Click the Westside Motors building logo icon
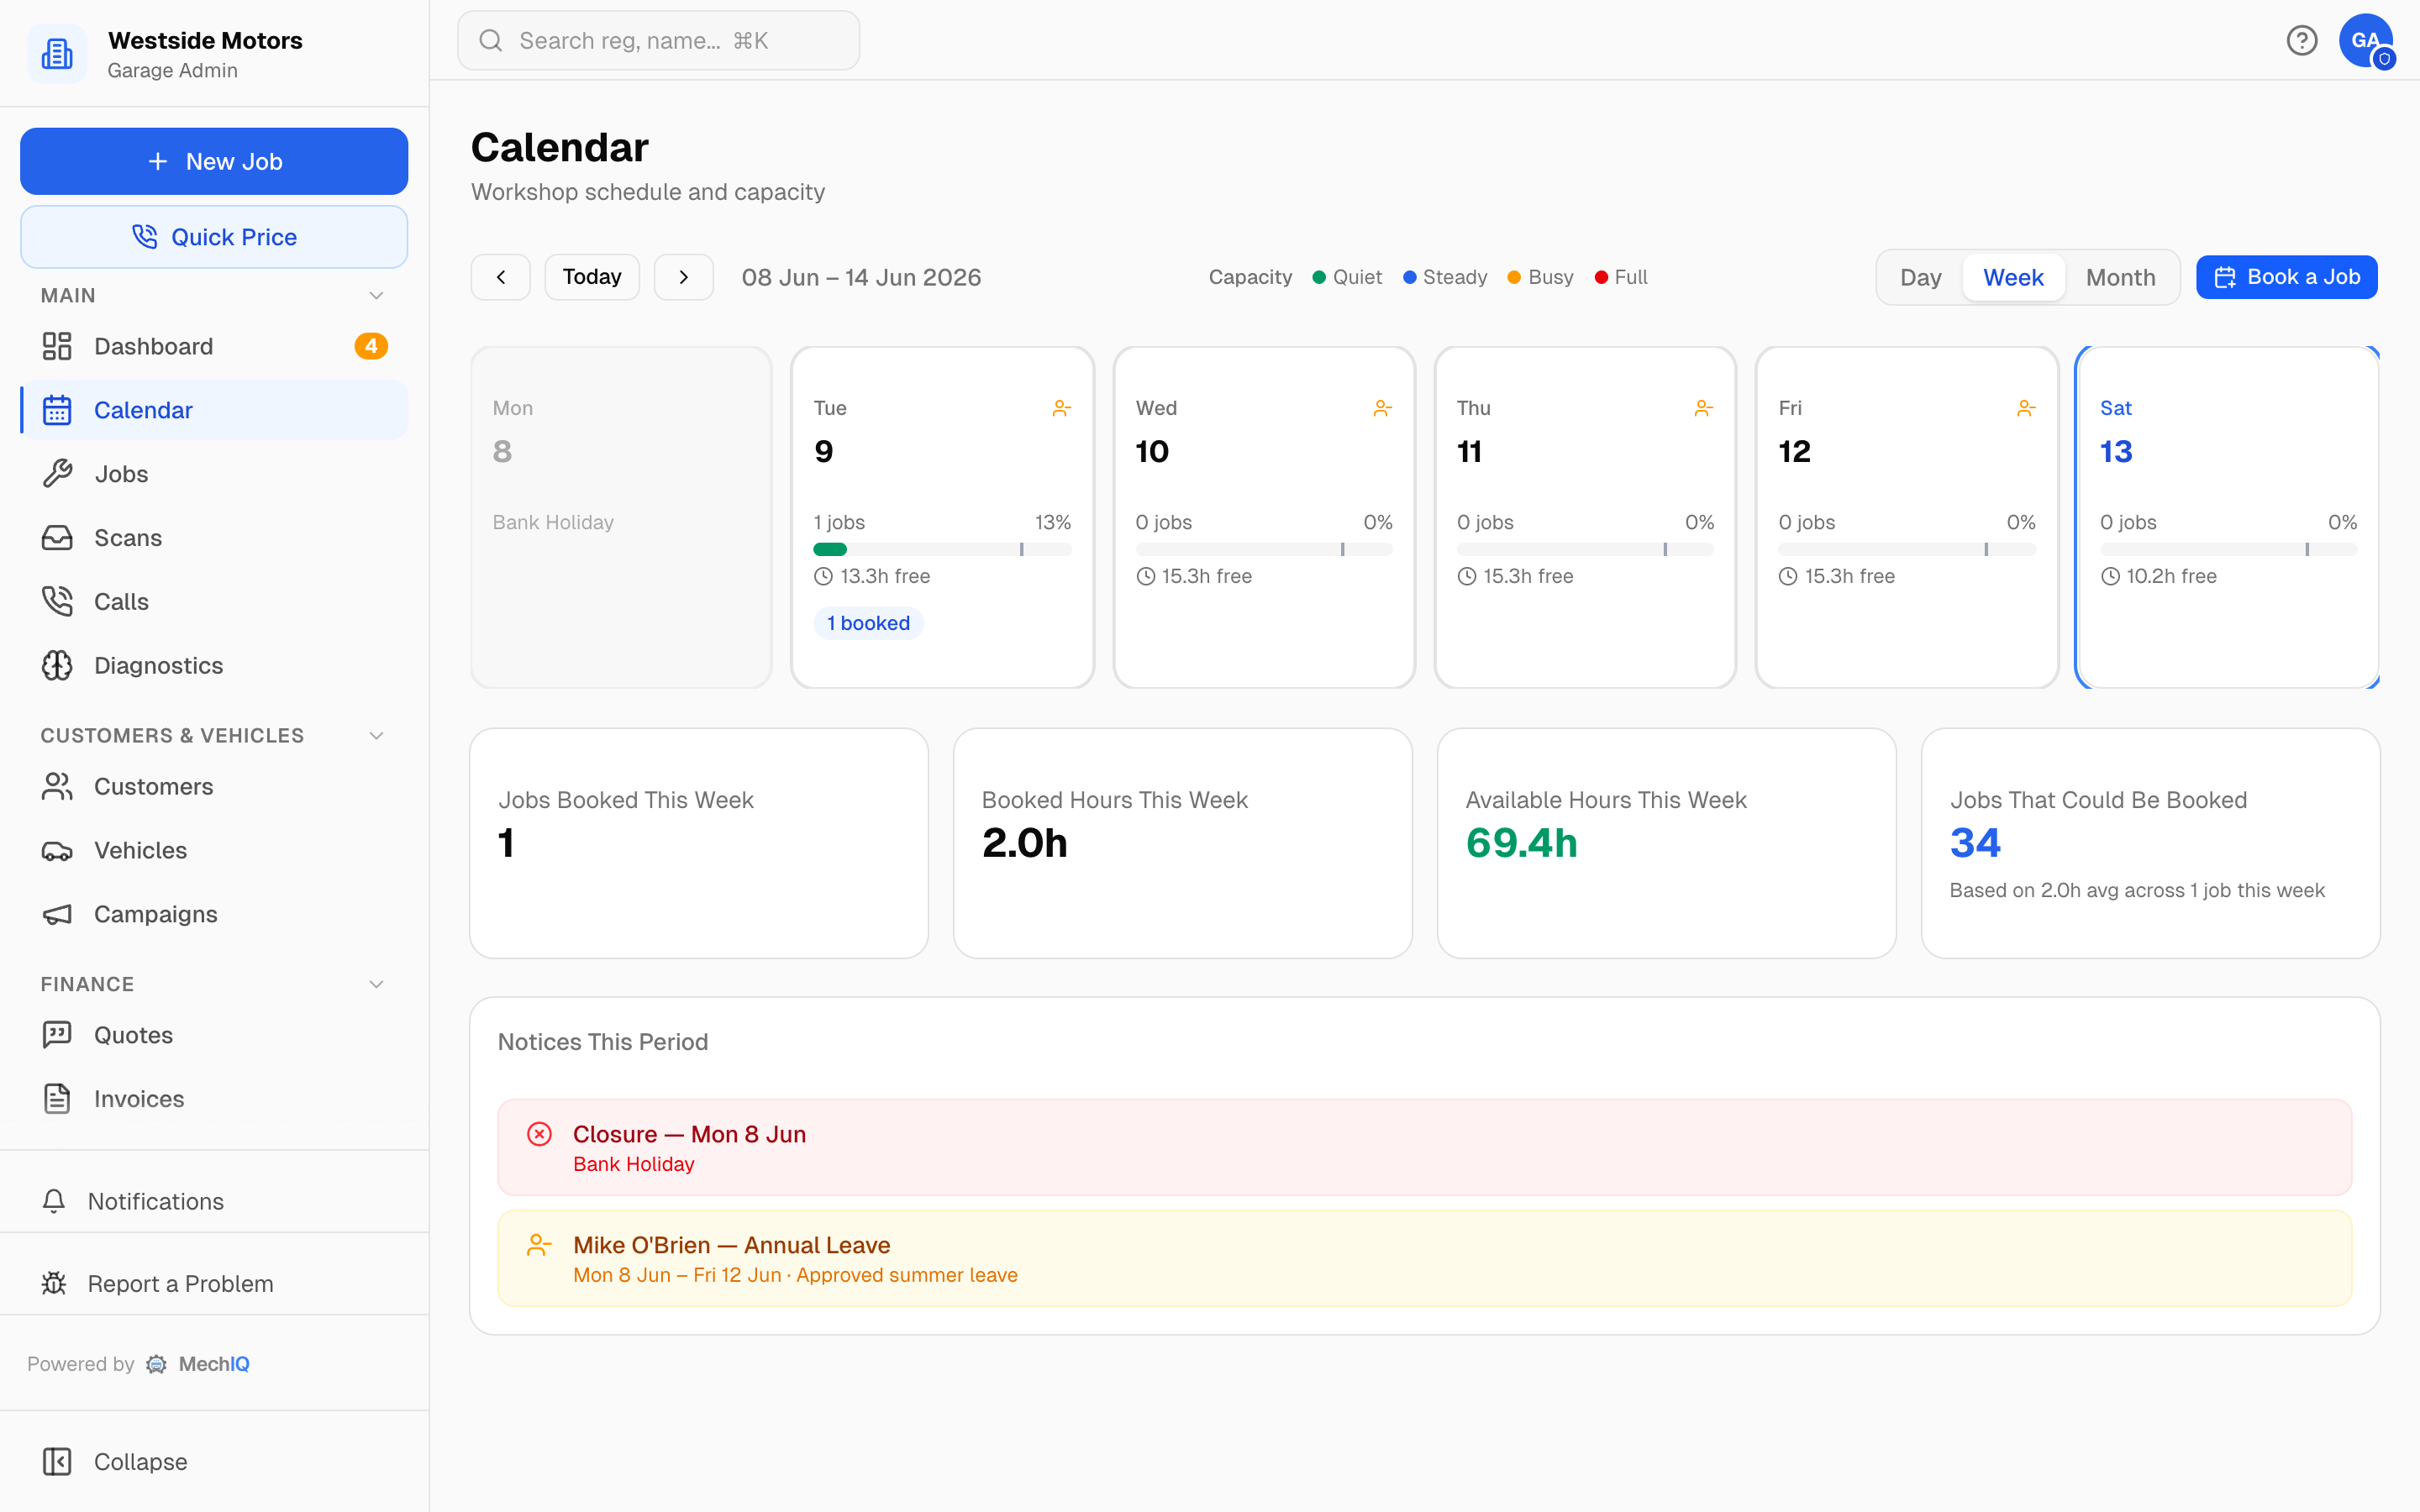 click(x=57, y=54)
